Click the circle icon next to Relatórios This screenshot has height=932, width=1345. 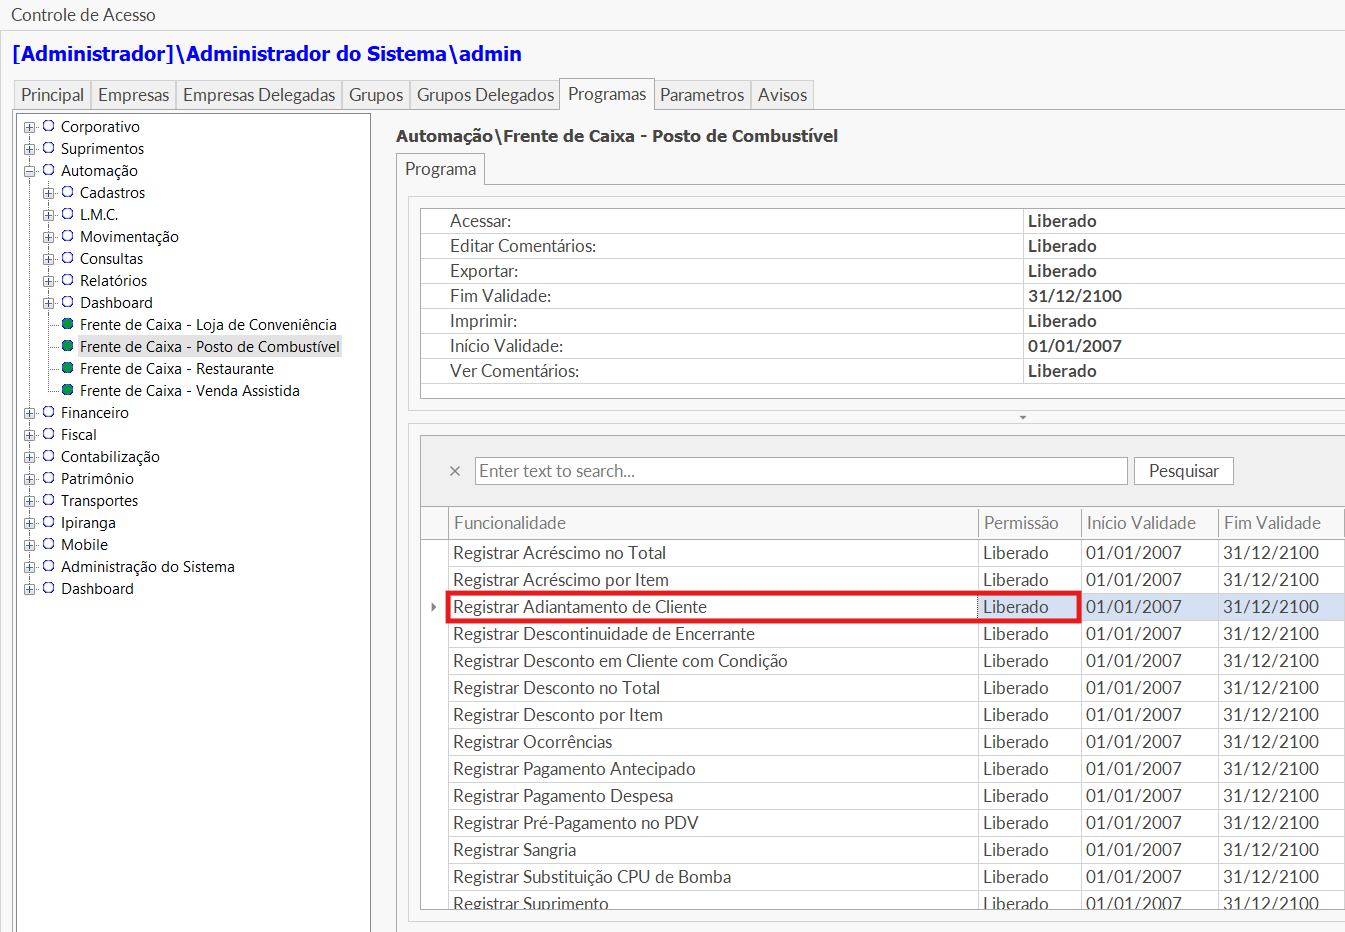tap(67, 280)
